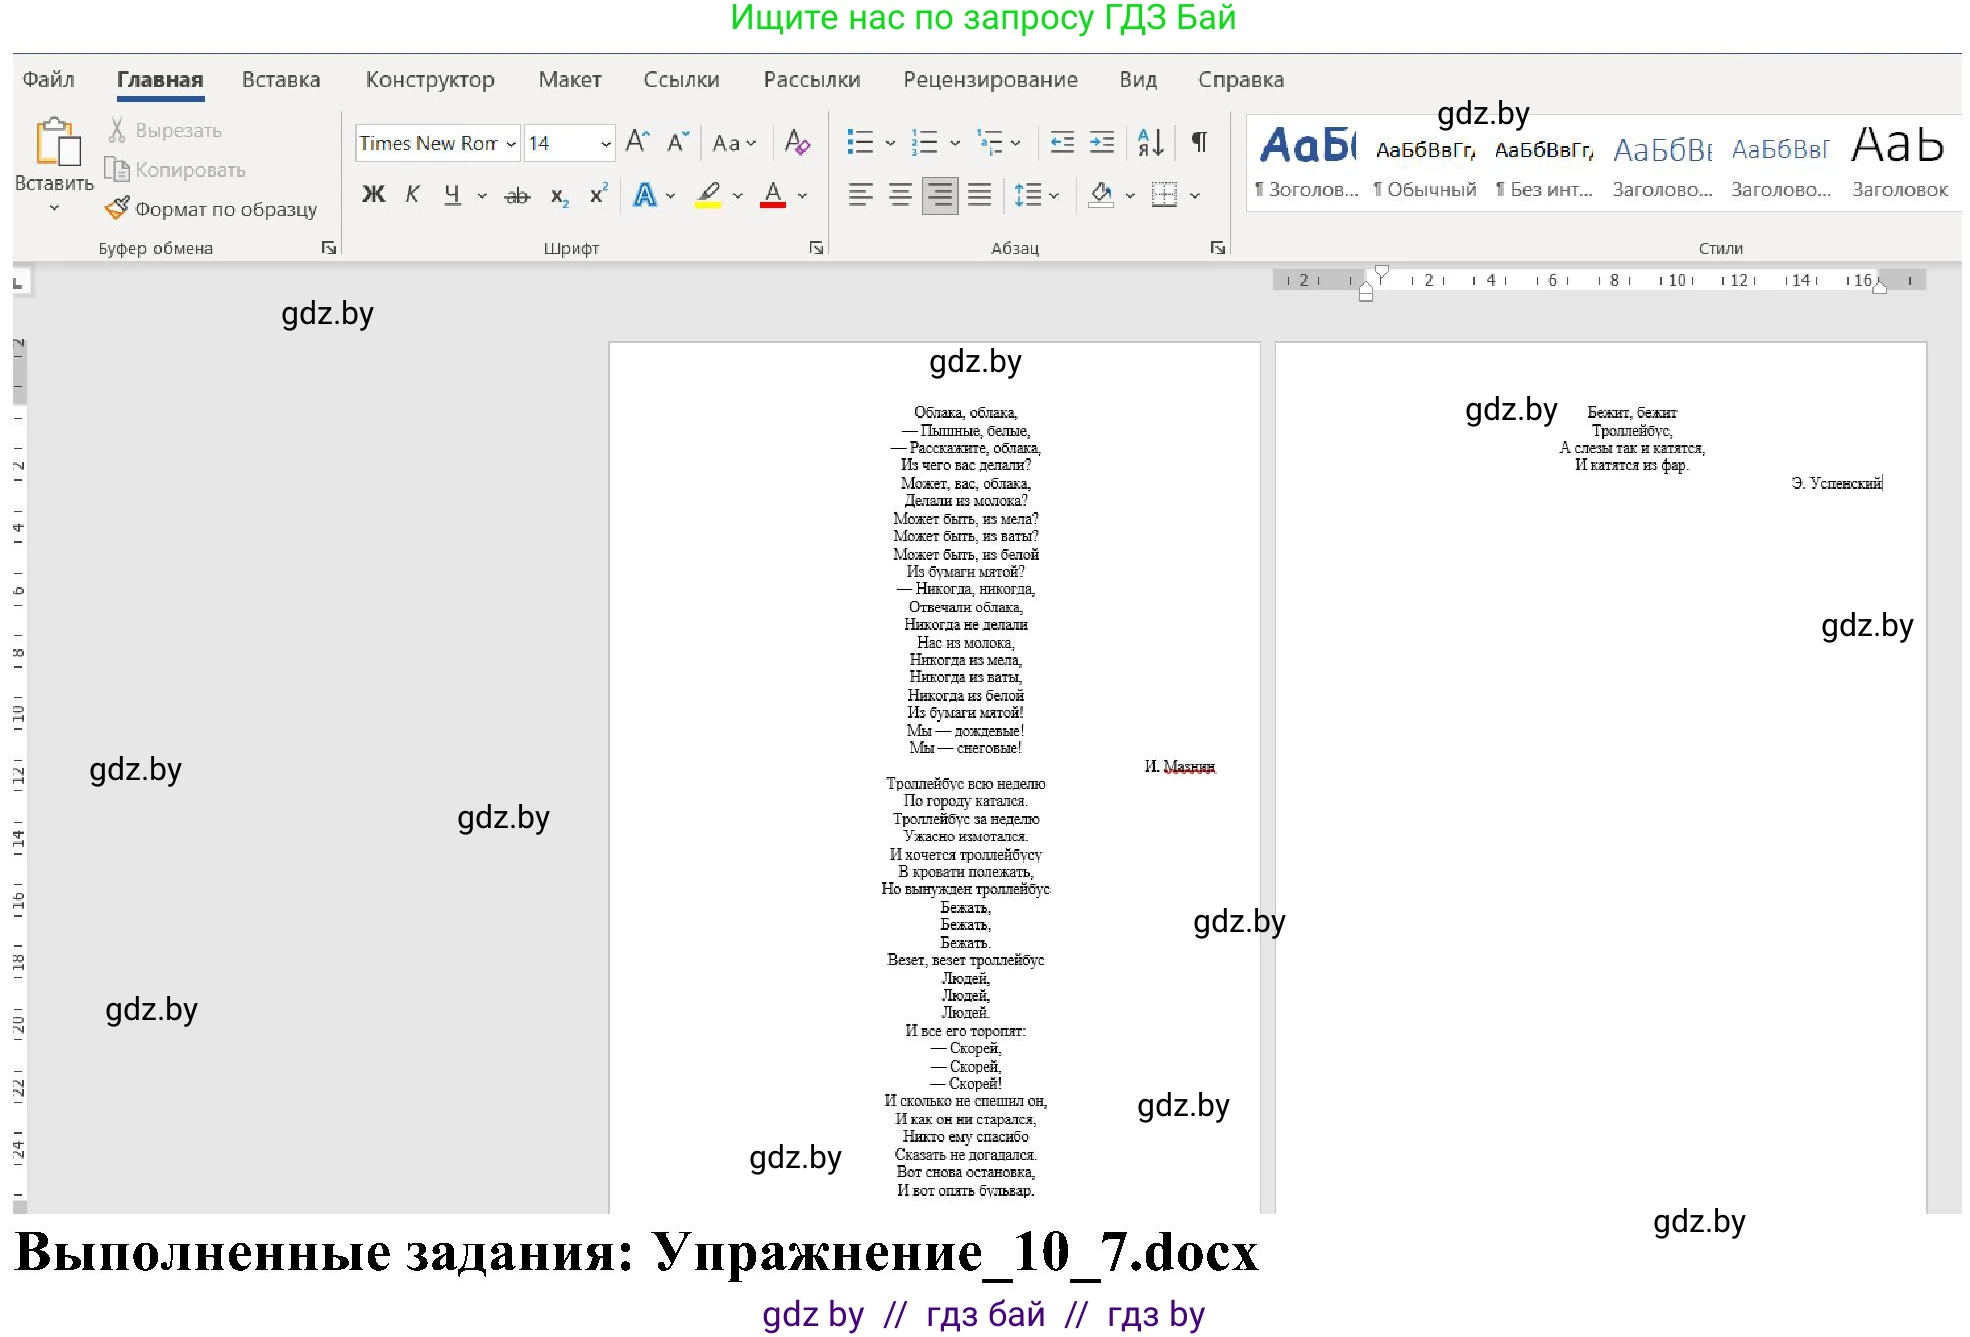Open the Формат по образцу painter tool
This screenshot has width=1970, height=1337.
pos(213,209)
